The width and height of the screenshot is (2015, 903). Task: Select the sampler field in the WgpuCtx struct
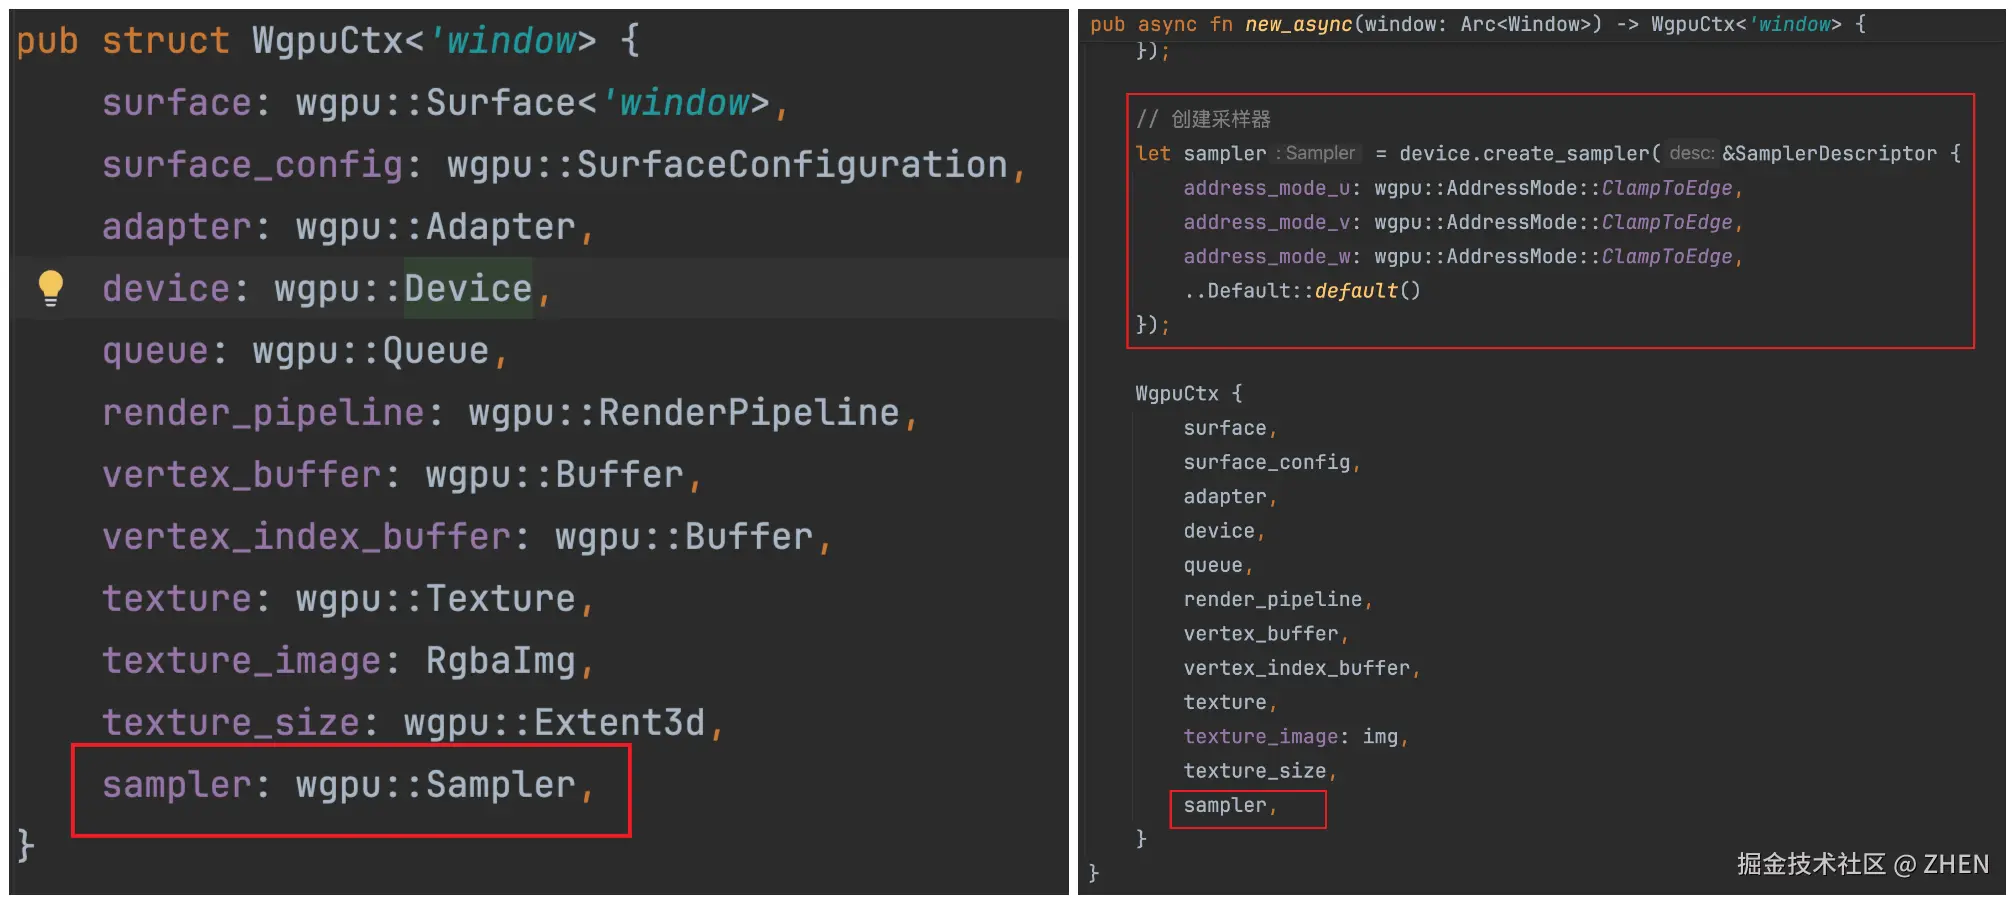click(x=348, y=785)
